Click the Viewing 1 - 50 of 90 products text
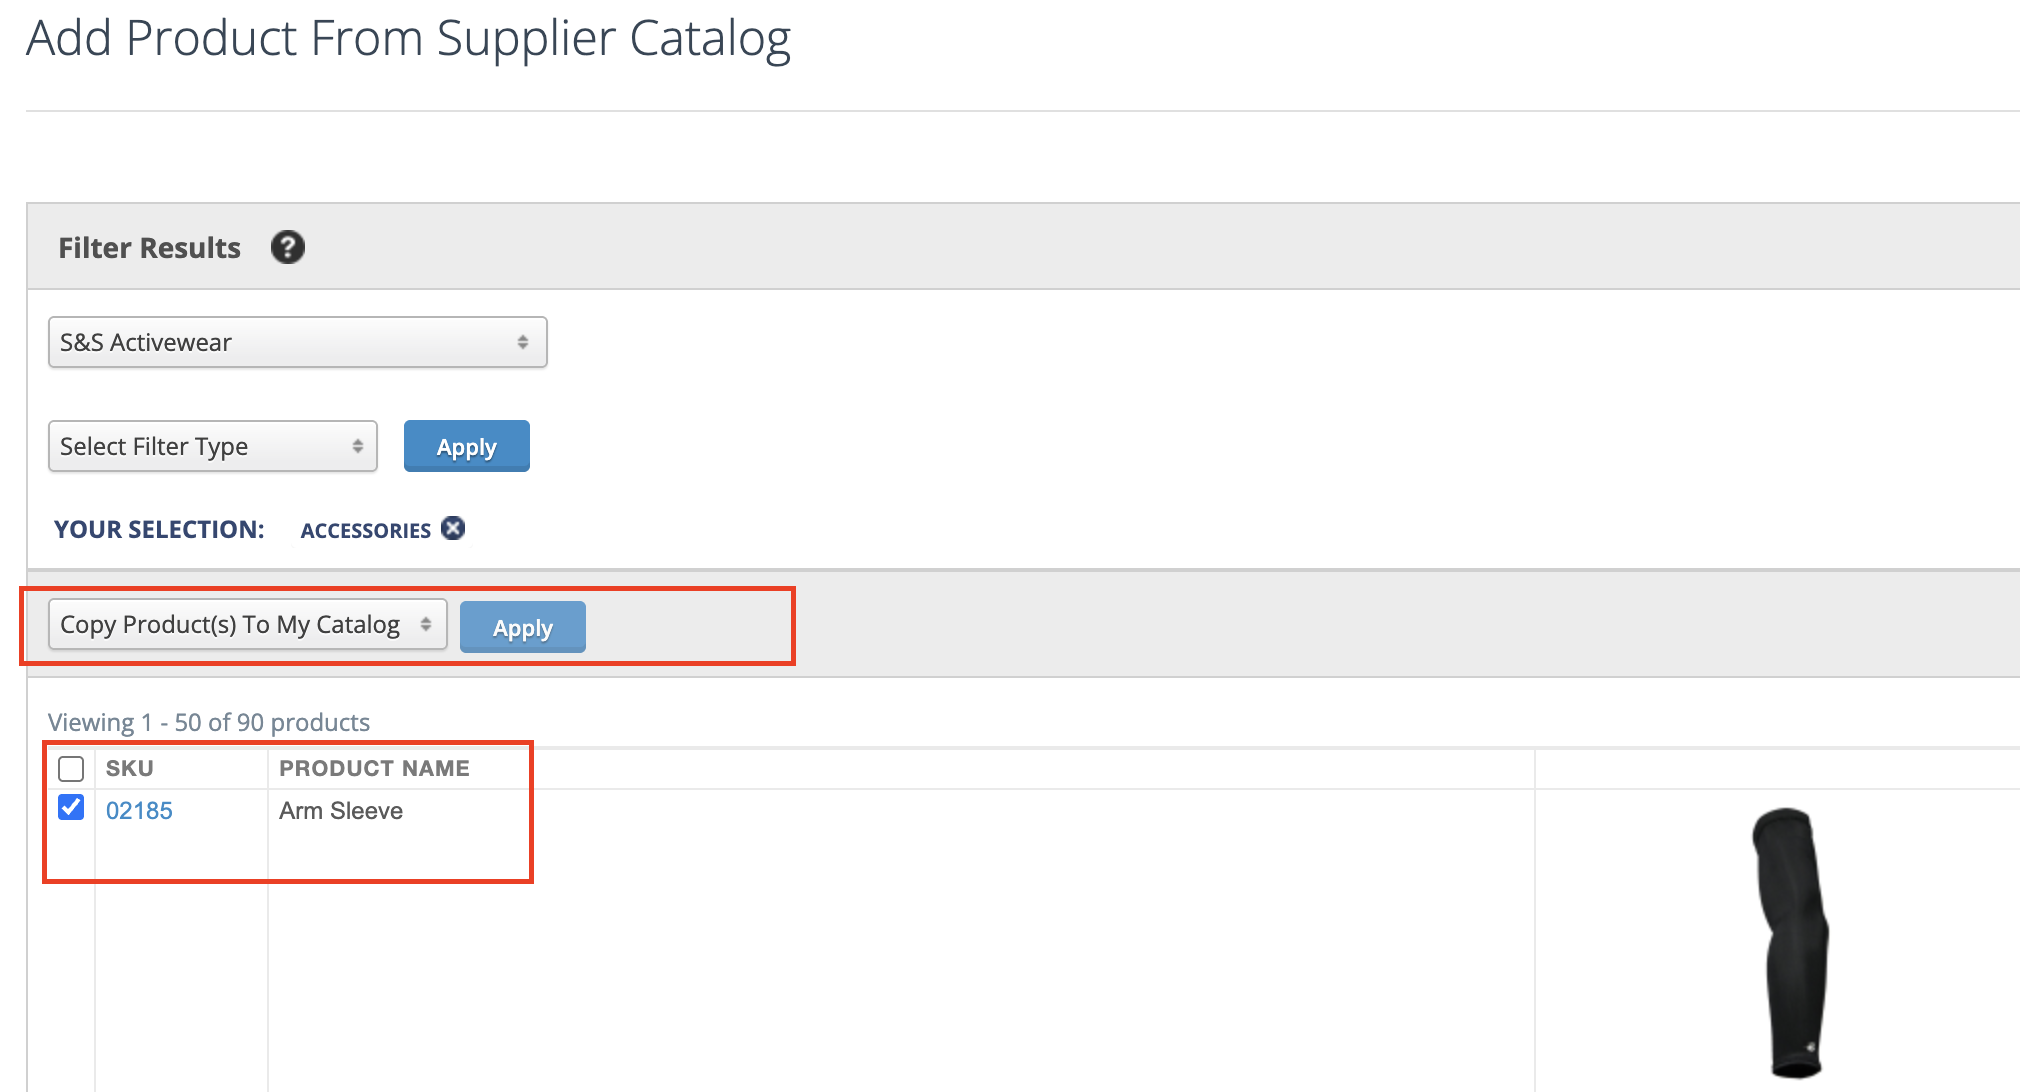2020x1092 pixels. coord(209,722)
